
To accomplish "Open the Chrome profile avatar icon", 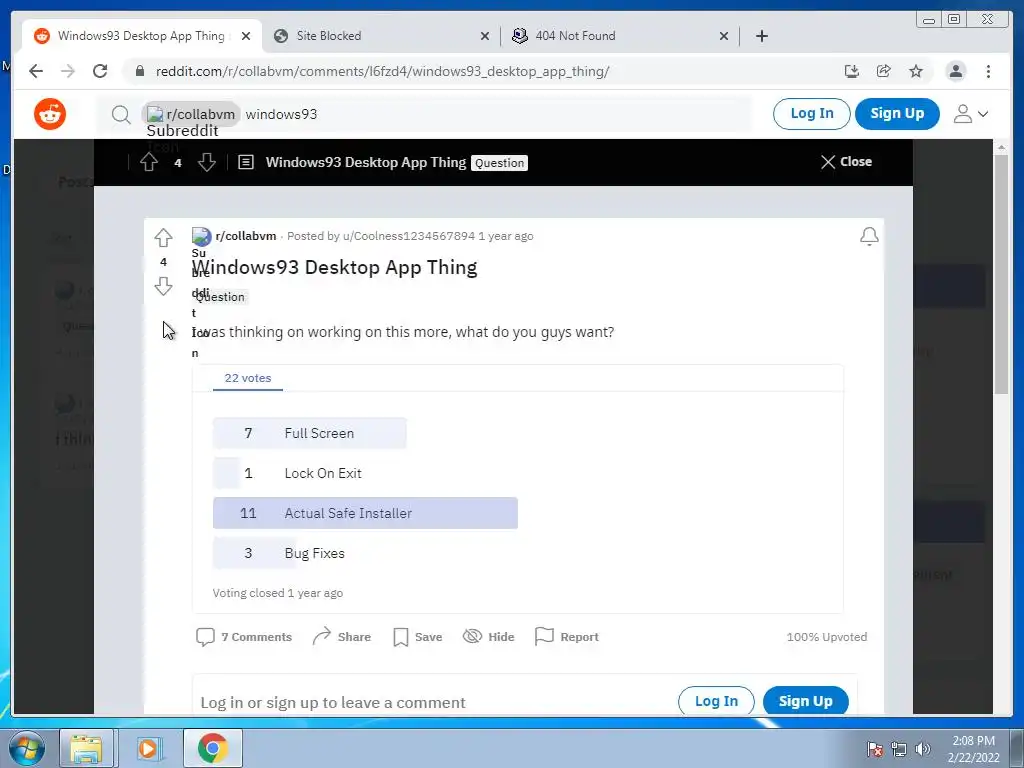I will click(x=955, y=71).
